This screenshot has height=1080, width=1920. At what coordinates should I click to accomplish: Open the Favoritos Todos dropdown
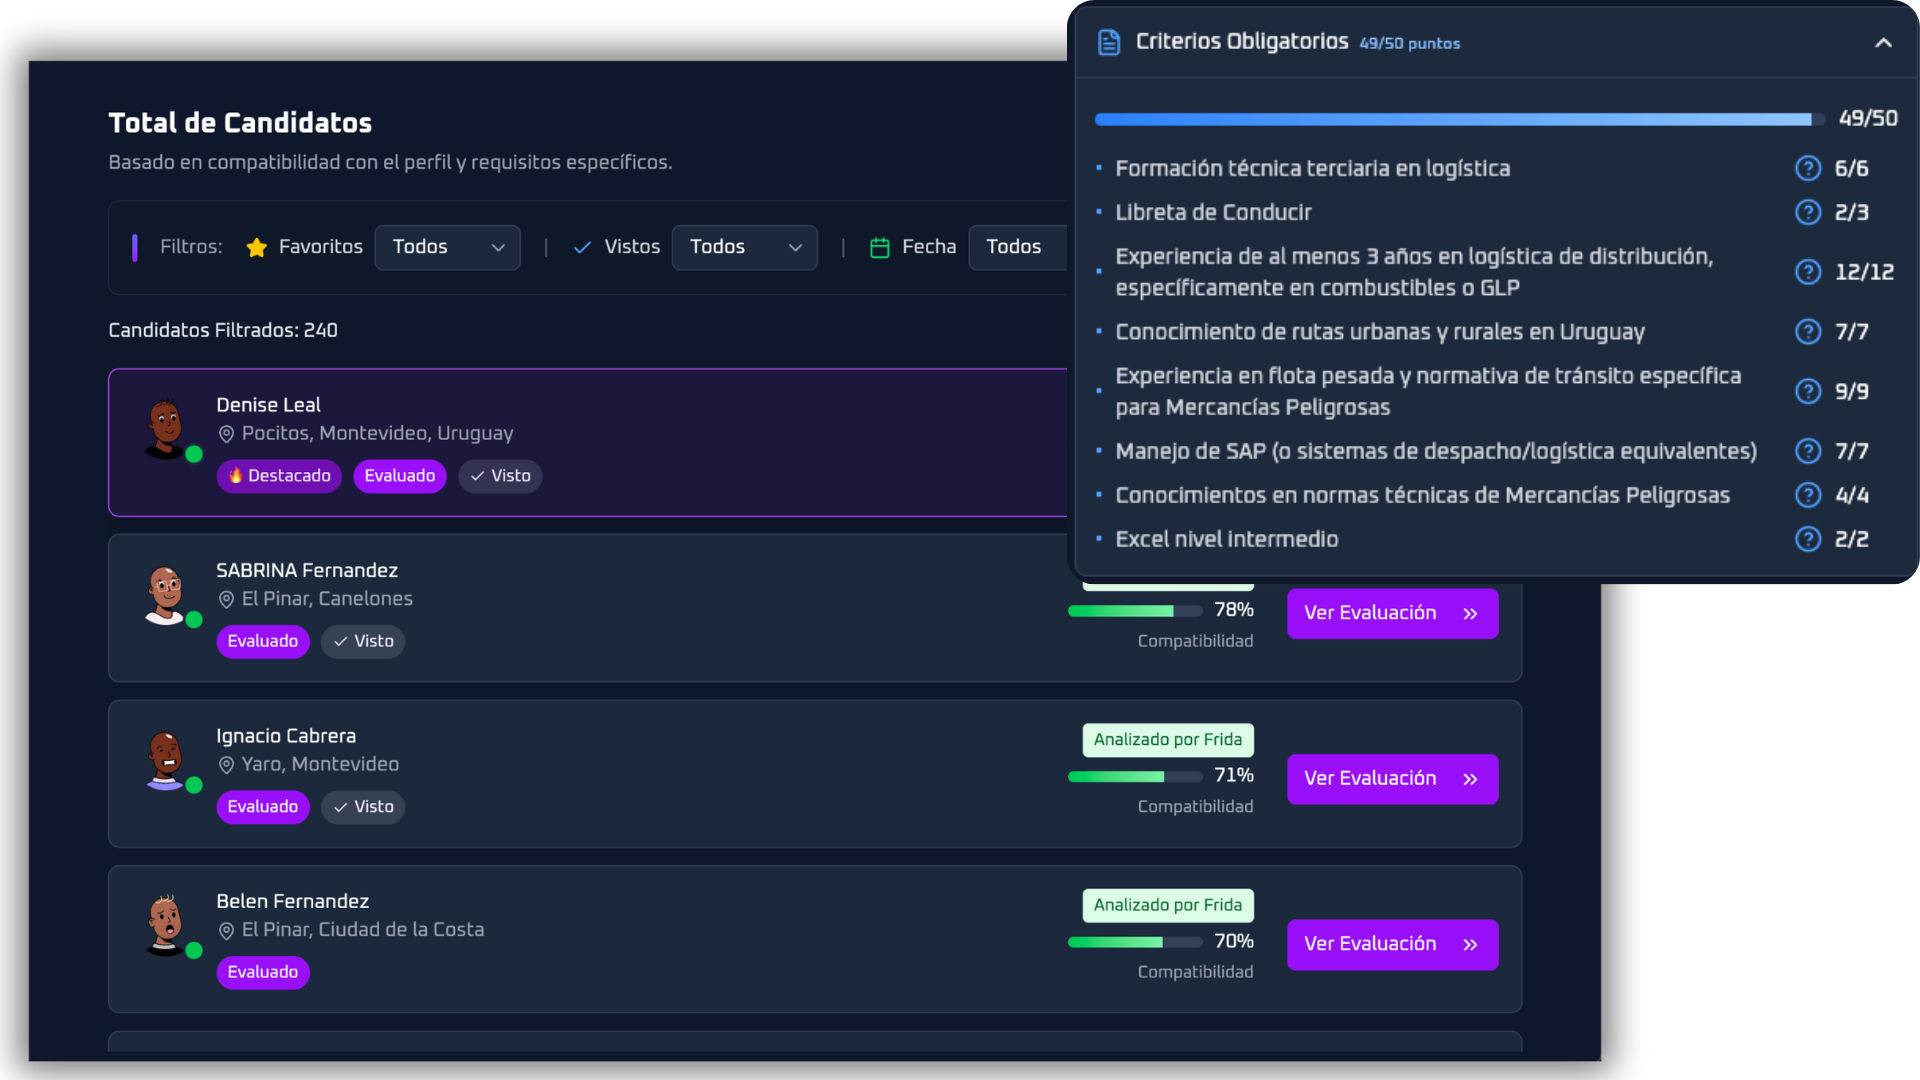(447, 247)
